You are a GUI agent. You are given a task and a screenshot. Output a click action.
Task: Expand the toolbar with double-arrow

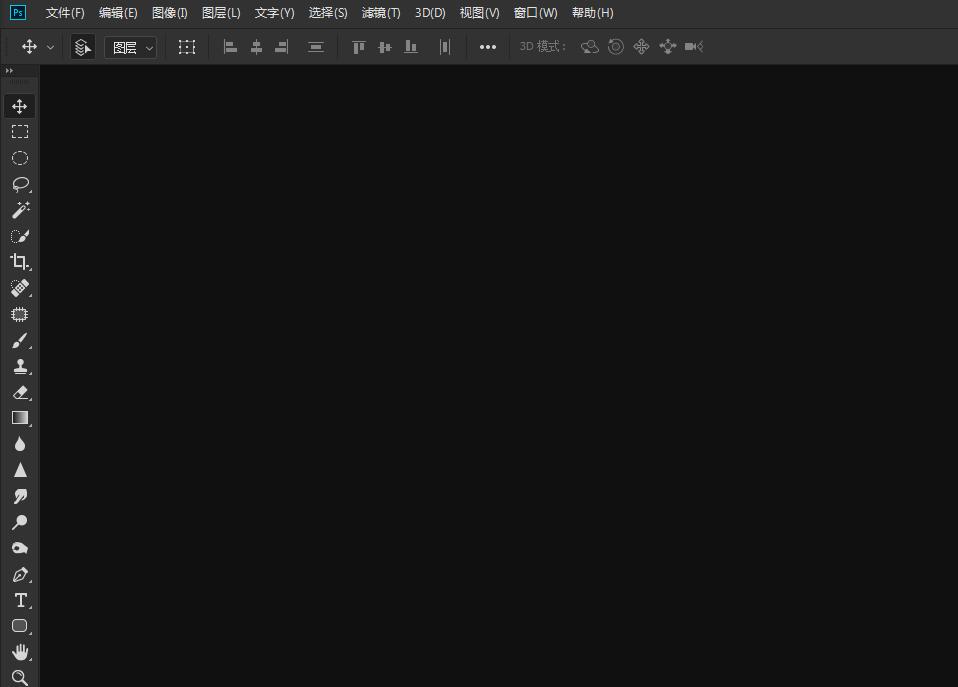point(10,71)
